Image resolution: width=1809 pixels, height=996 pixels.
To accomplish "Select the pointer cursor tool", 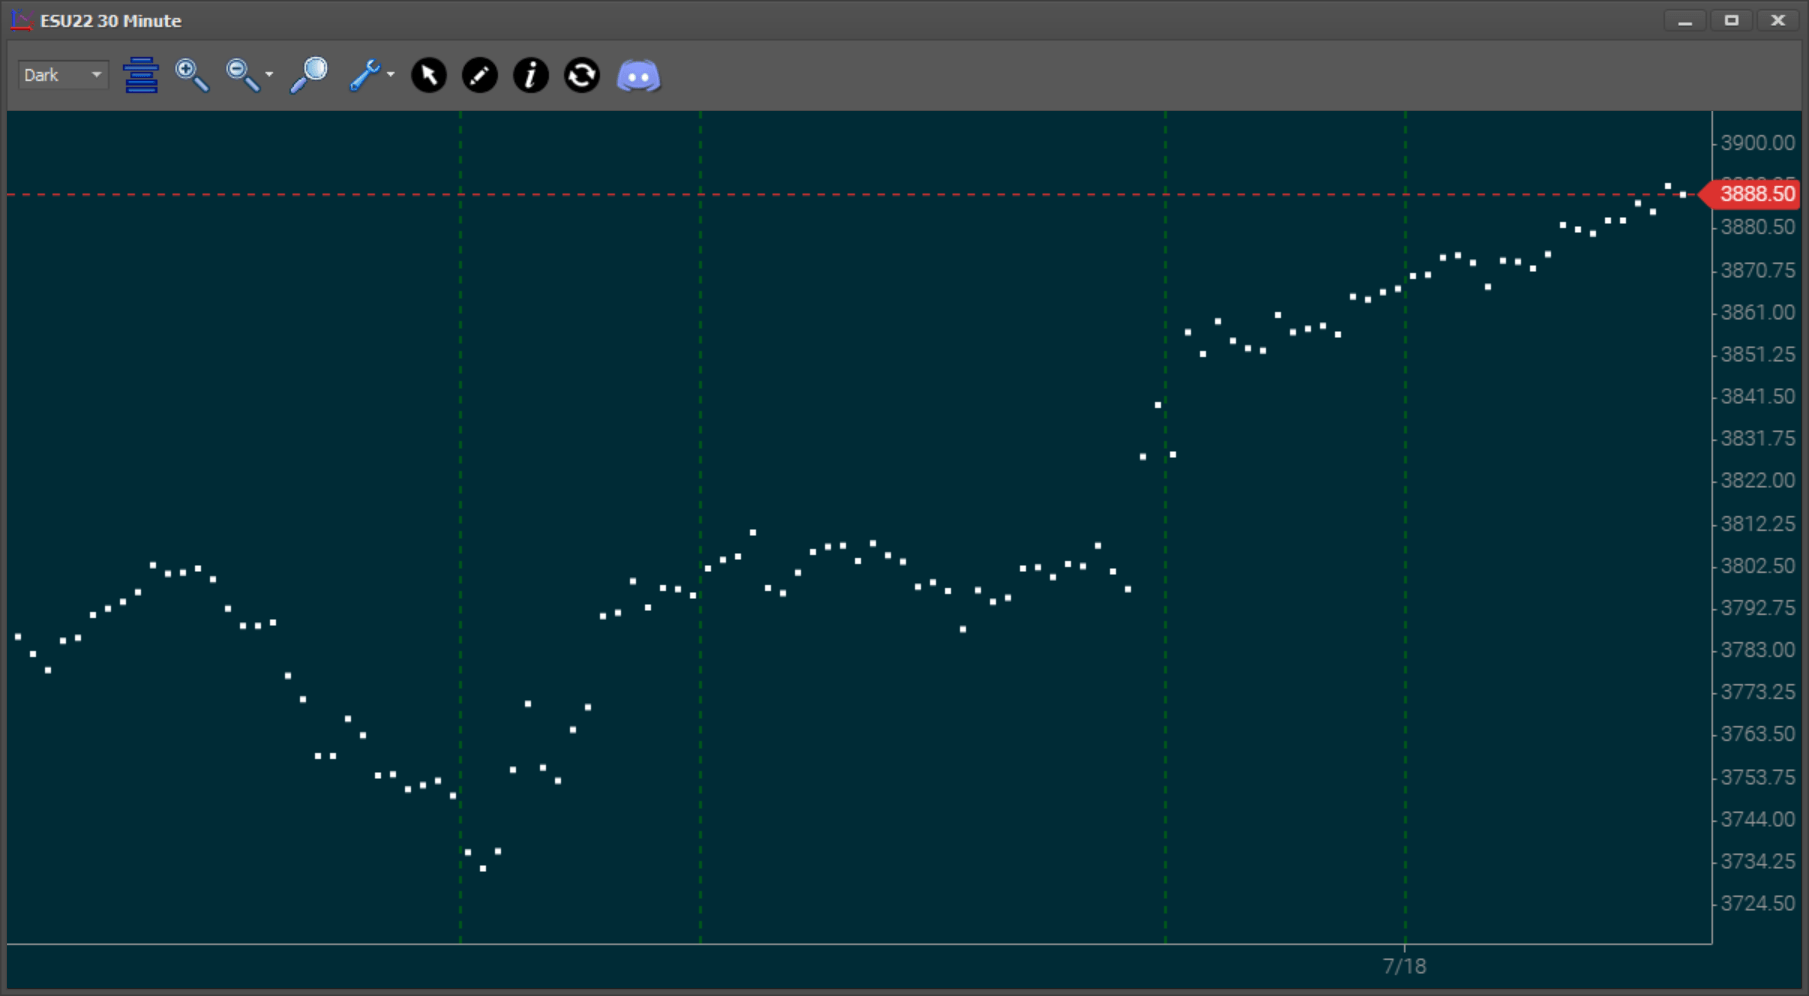I will [x=429, y=75].
